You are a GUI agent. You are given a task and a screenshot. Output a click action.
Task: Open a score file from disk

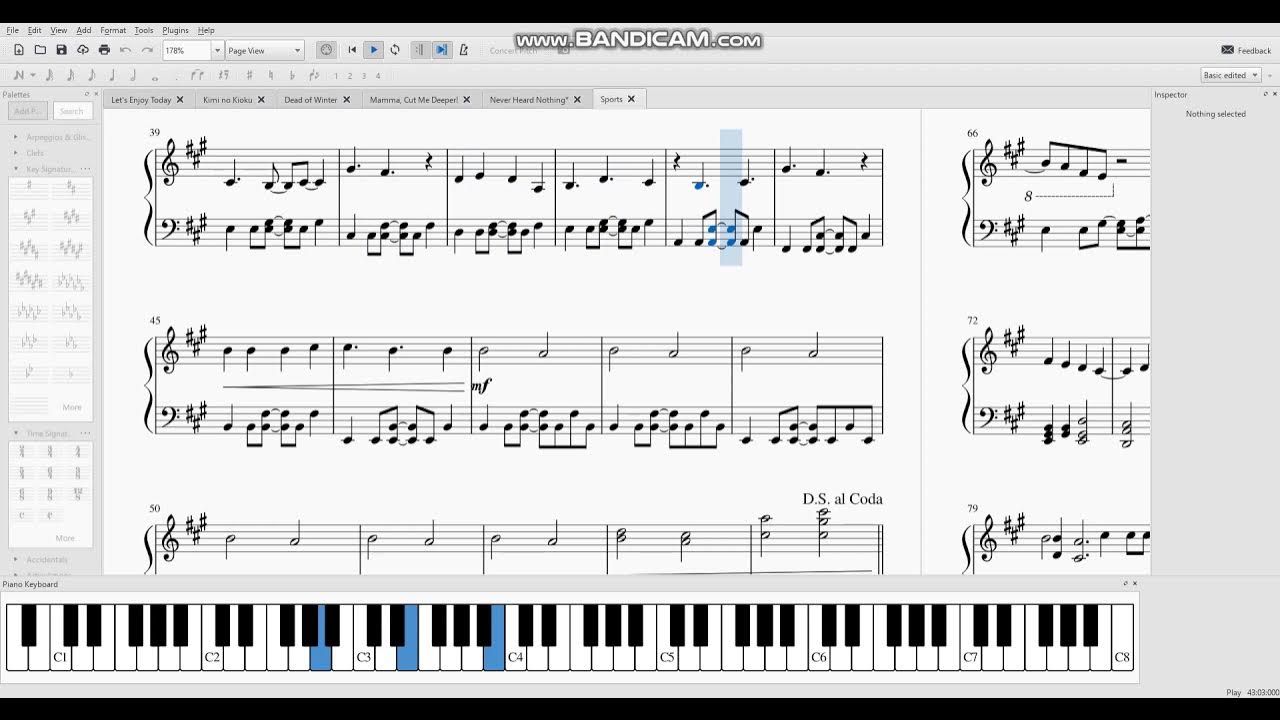coord(40,50)
